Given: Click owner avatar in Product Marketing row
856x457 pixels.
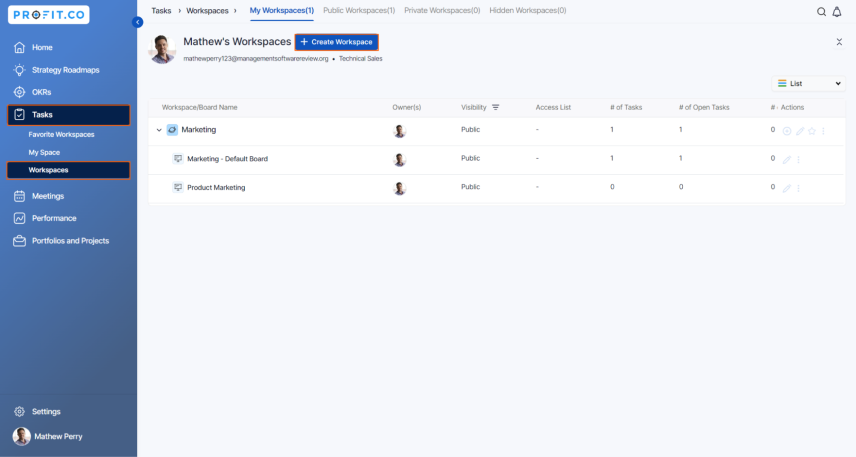Looking at the screenshot, I should pyautogui.click(x=400, y=188).
